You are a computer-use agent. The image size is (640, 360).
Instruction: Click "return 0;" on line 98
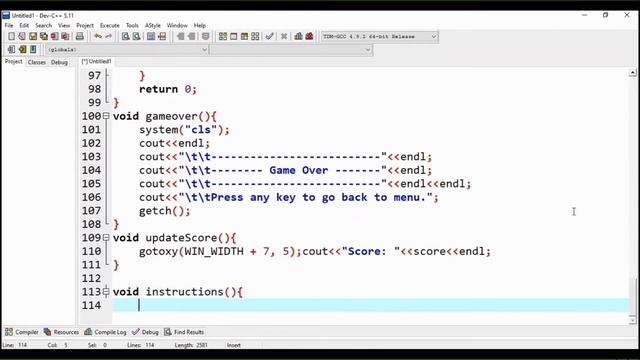pos(168,89)
